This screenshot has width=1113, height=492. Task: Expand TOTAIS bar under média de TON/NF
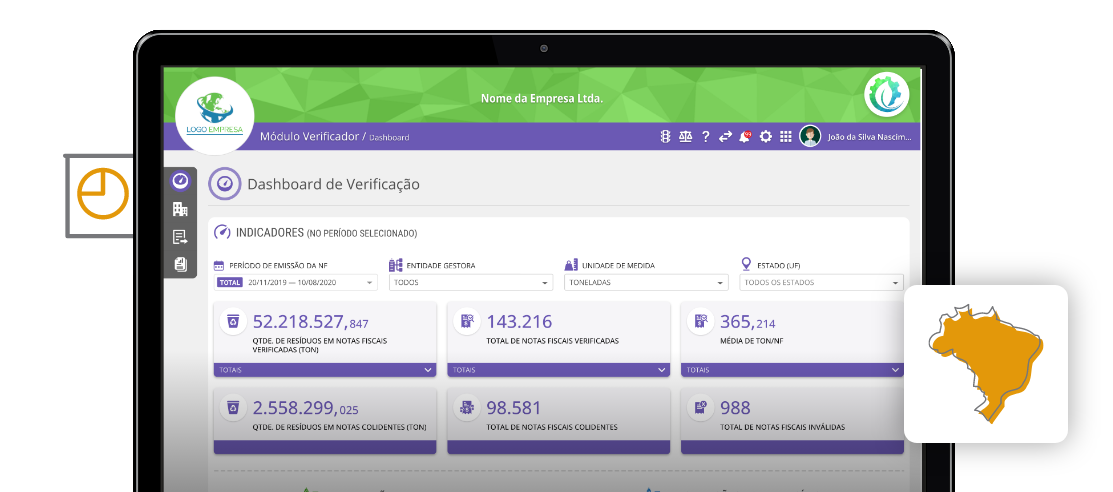point(792,370)
